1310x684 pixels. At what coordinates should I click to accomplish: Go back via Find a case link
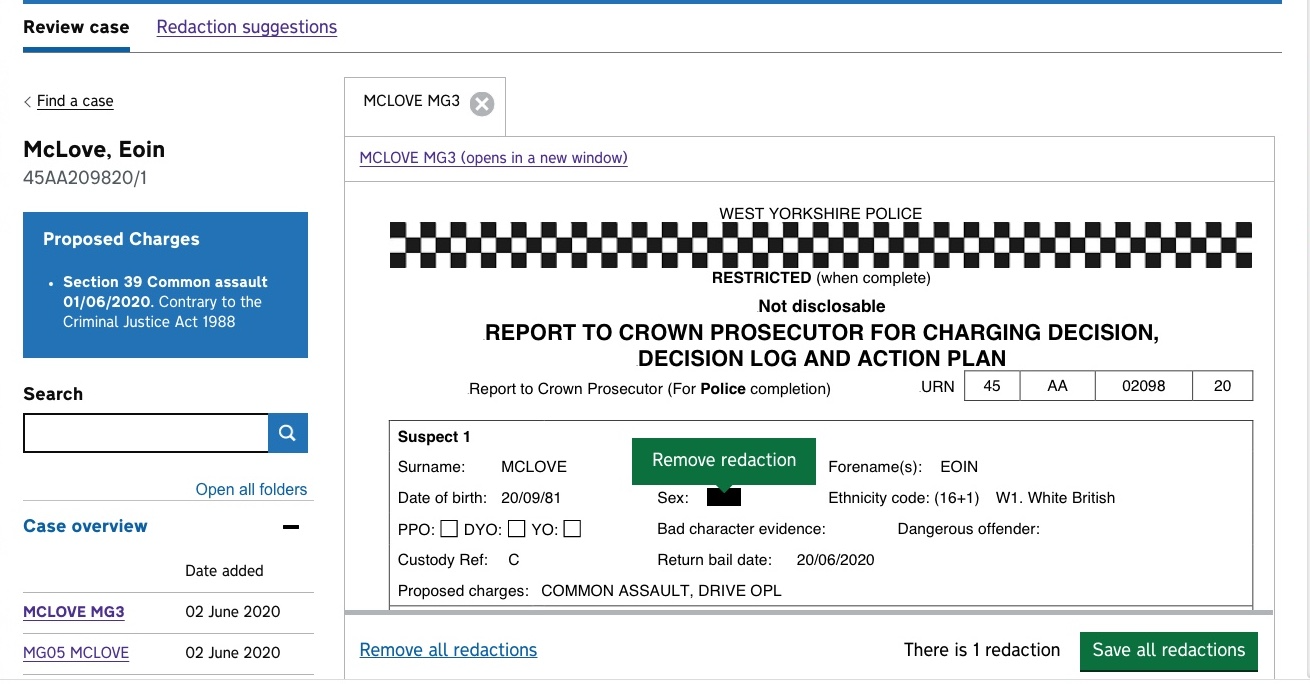(x=75, y=101)
